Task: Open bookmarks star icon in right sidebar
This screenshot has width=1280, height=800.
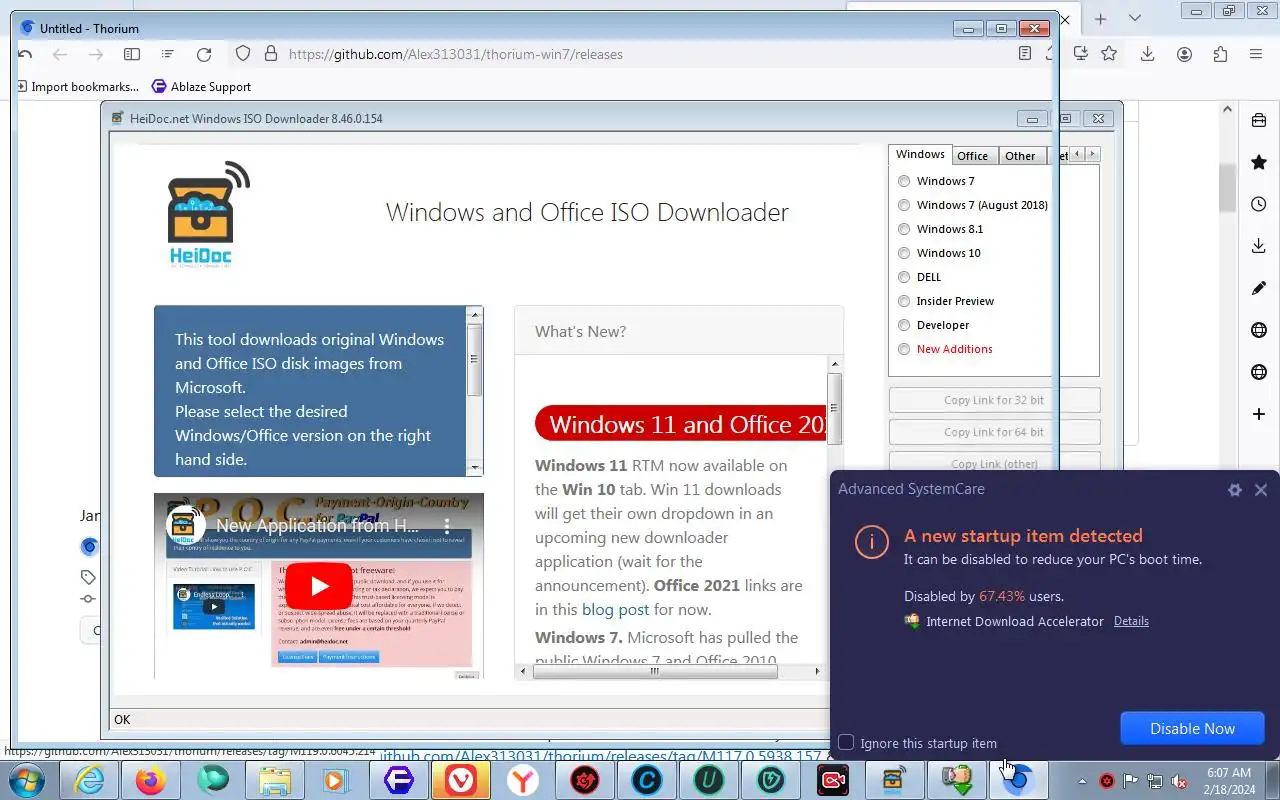Action: [x=1259, y=162]
